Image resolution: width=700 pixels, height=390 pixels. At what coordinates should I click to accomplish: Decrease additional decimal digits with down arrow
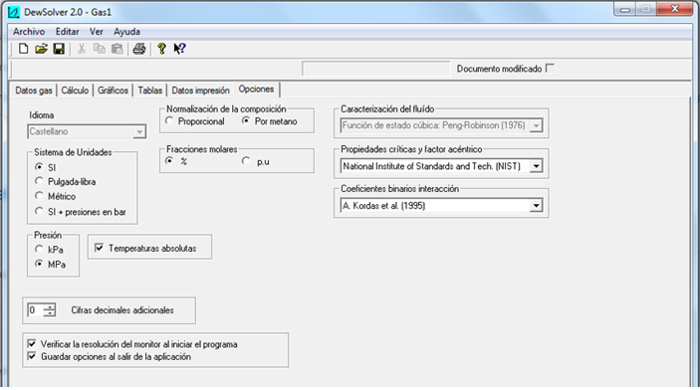50,313
